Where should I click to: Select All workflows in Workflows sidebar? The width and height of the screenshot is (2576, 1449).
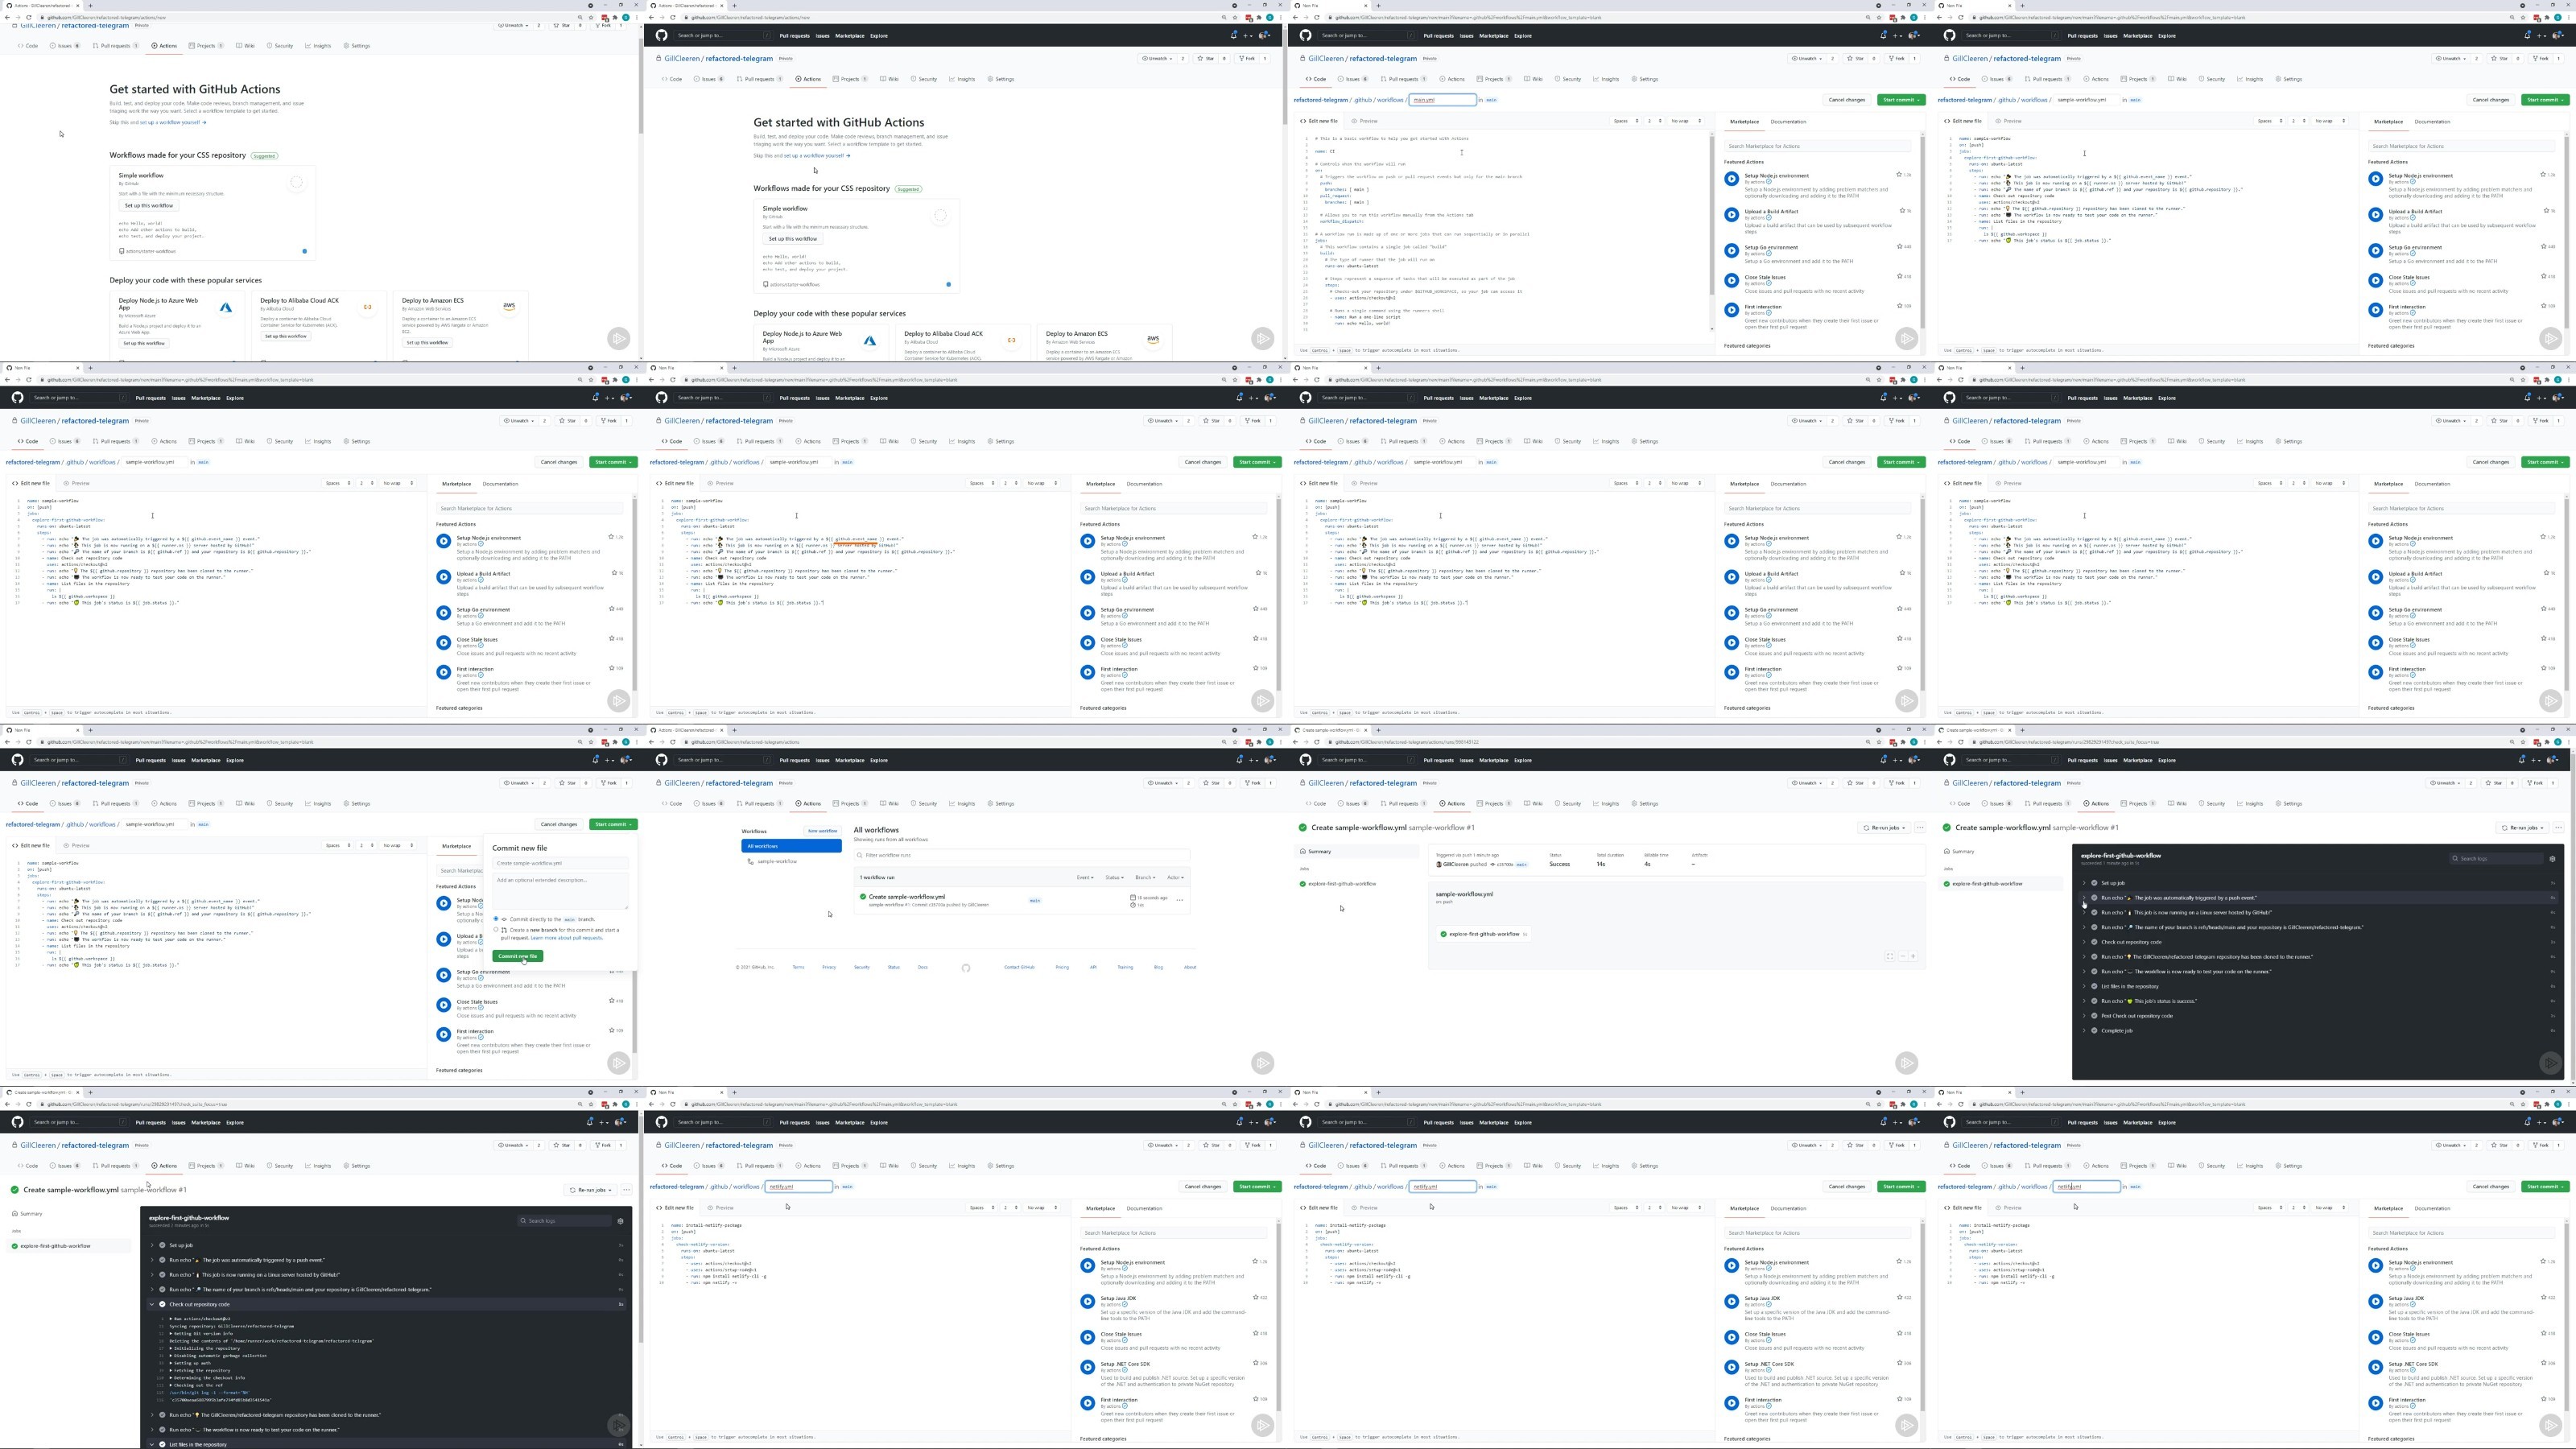coord(791,846)
